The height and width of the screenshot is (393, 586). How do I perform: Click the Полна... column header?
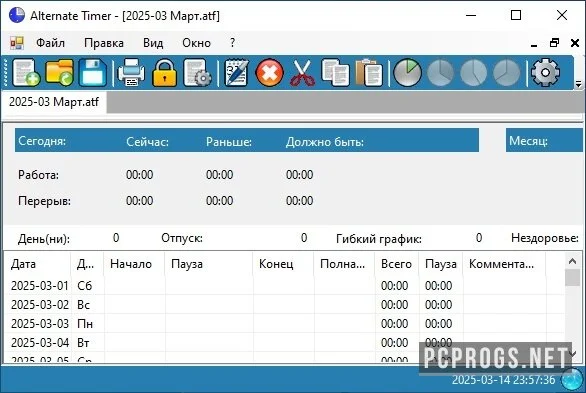(x=344, y=264)
